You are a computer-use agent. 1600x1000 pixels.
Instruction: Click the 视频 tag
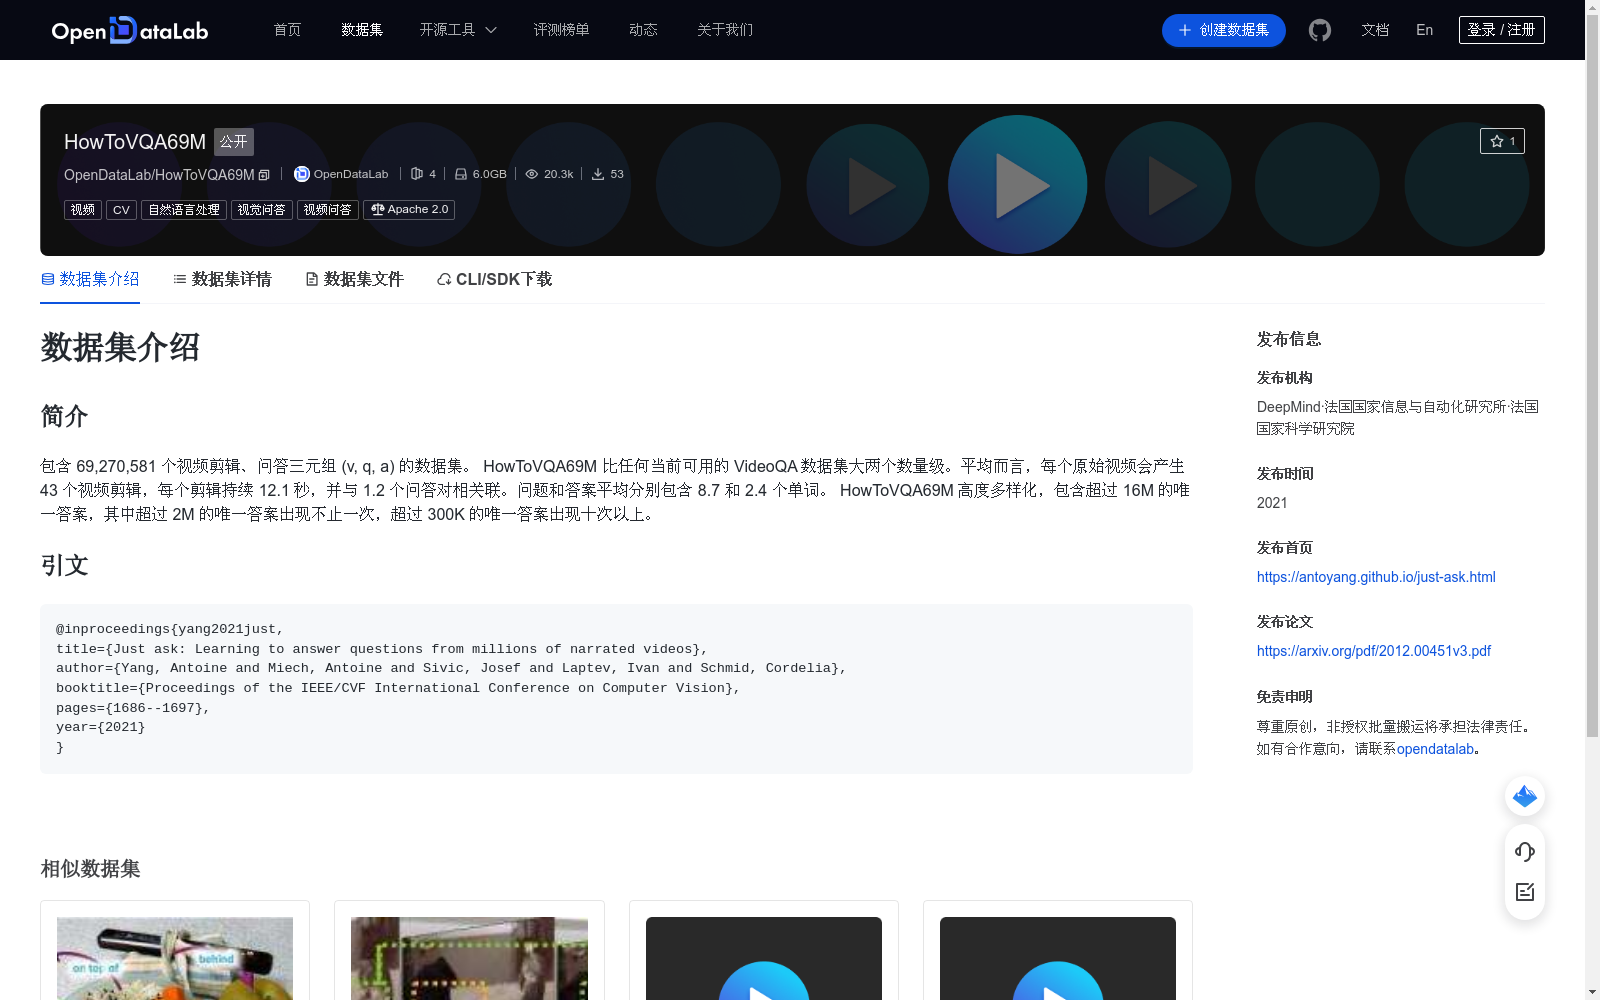[x=83, y=210]
